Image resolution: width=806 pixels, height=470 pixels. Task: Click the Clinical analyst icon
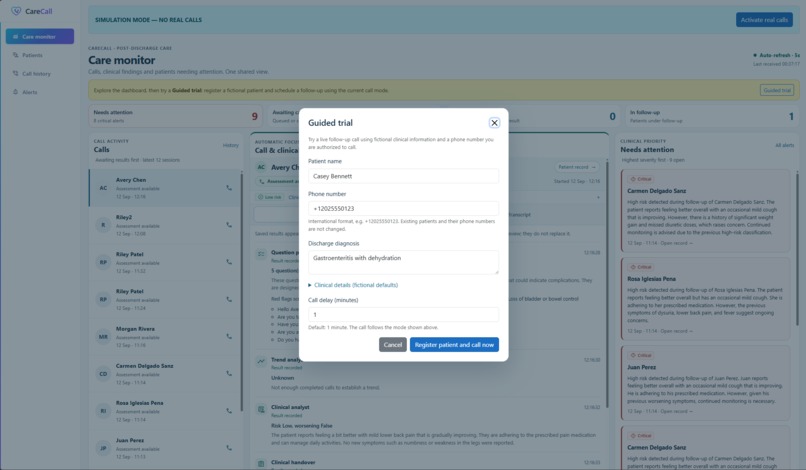pos(261,409)
